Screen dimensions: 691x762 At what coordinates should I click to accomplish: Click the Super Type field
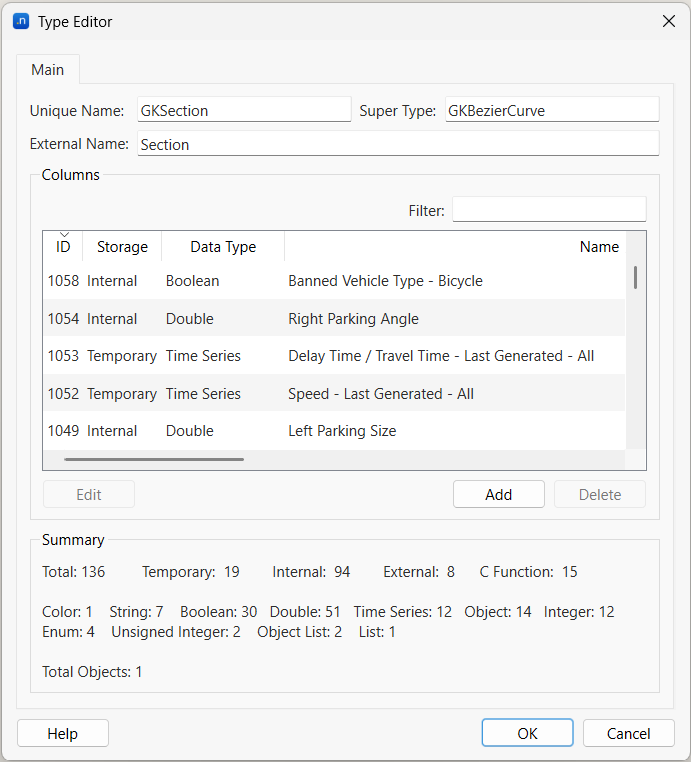(552, 110)
